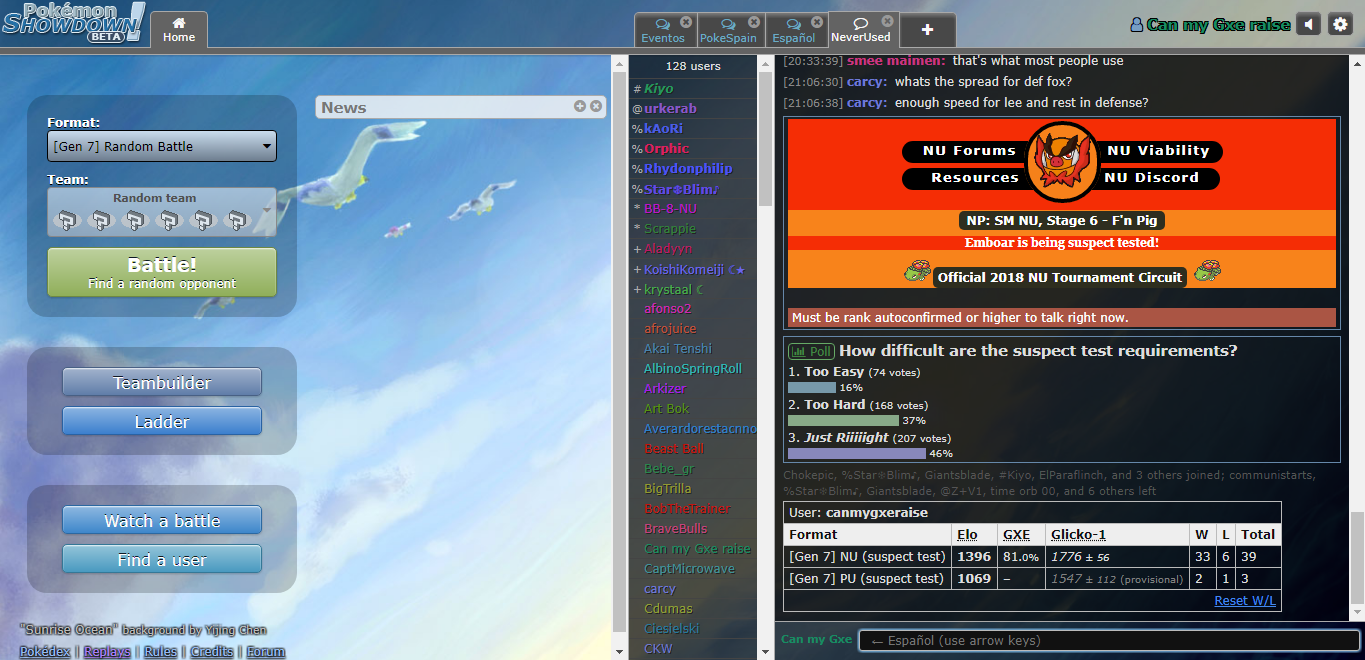
Task: Click Reset W/L link
Action: 1245,600
